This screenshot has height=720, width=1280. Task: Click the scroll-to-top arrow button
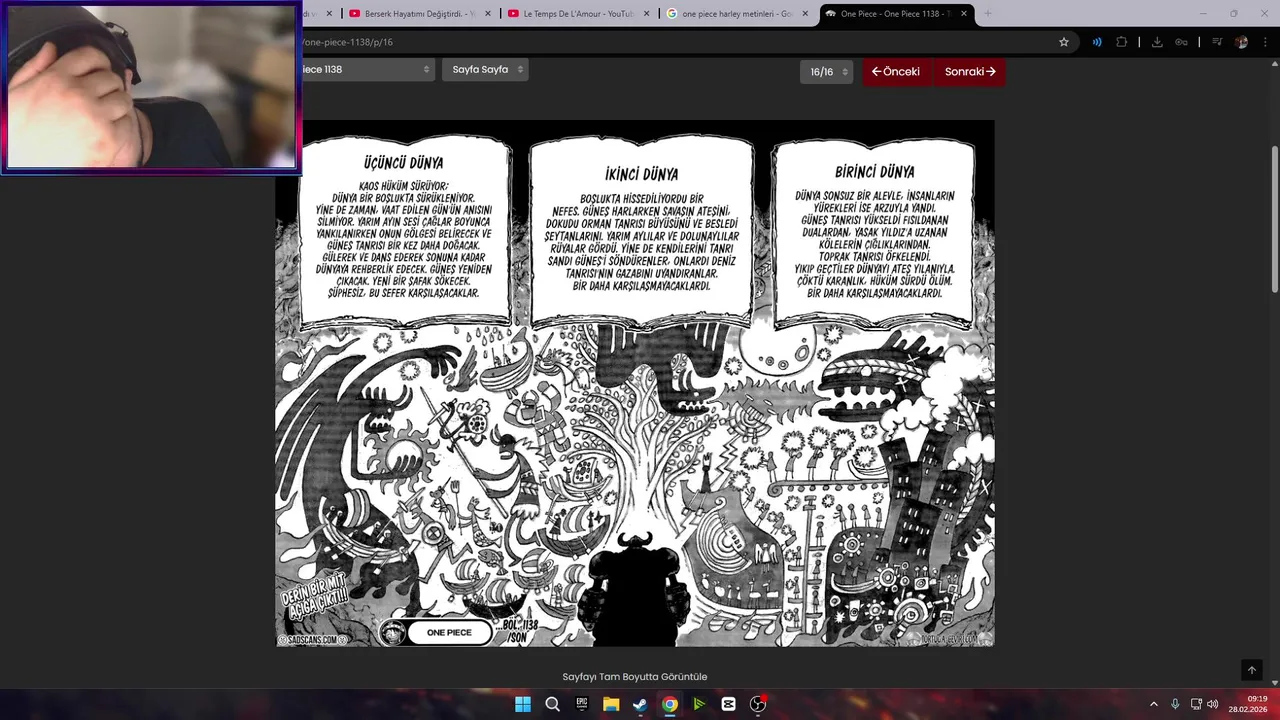point(1251,670)
